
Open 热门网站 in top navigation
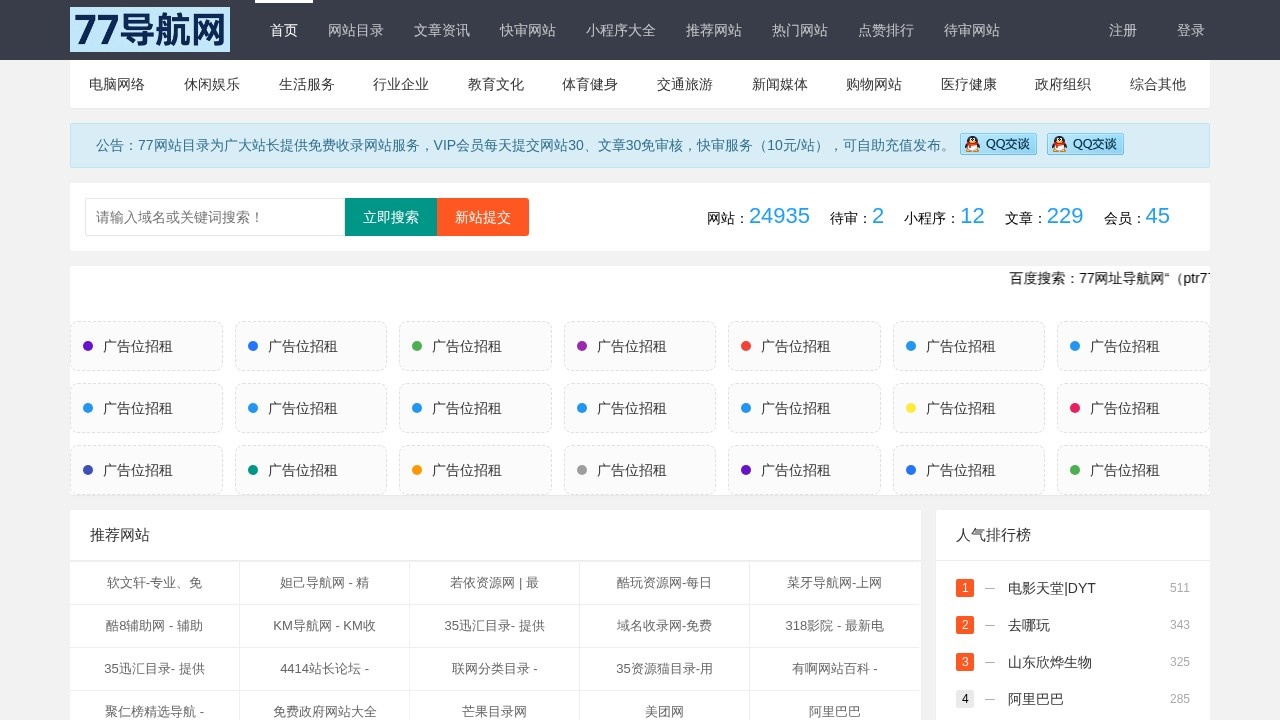[x=800, y=30]
